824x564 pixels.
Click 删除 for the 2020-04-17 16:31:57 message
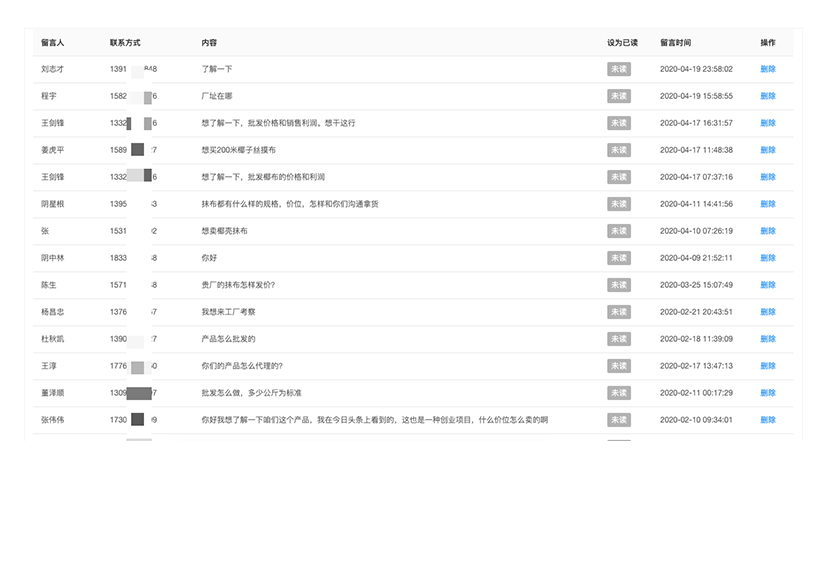click(x=767, y=123)
